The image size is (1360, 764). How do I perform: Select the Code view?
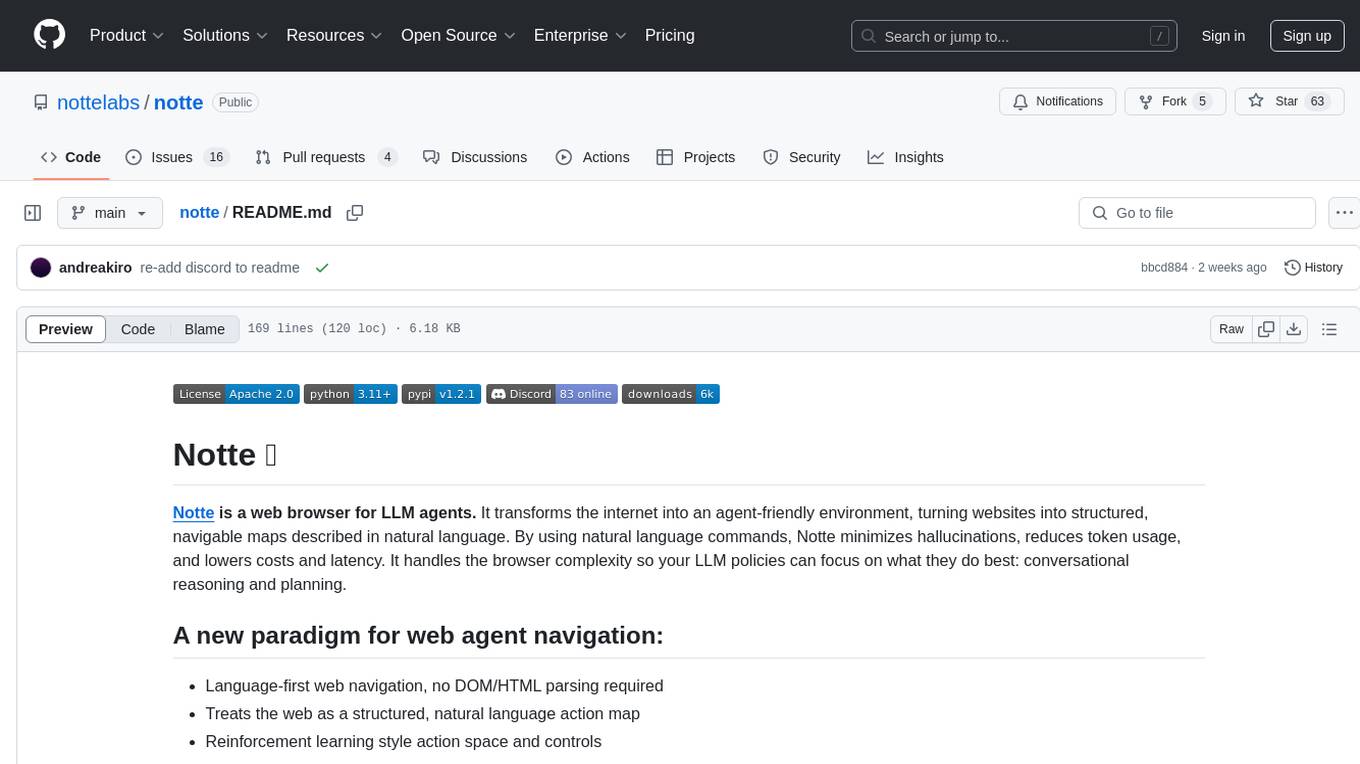[x=138, y=329]
